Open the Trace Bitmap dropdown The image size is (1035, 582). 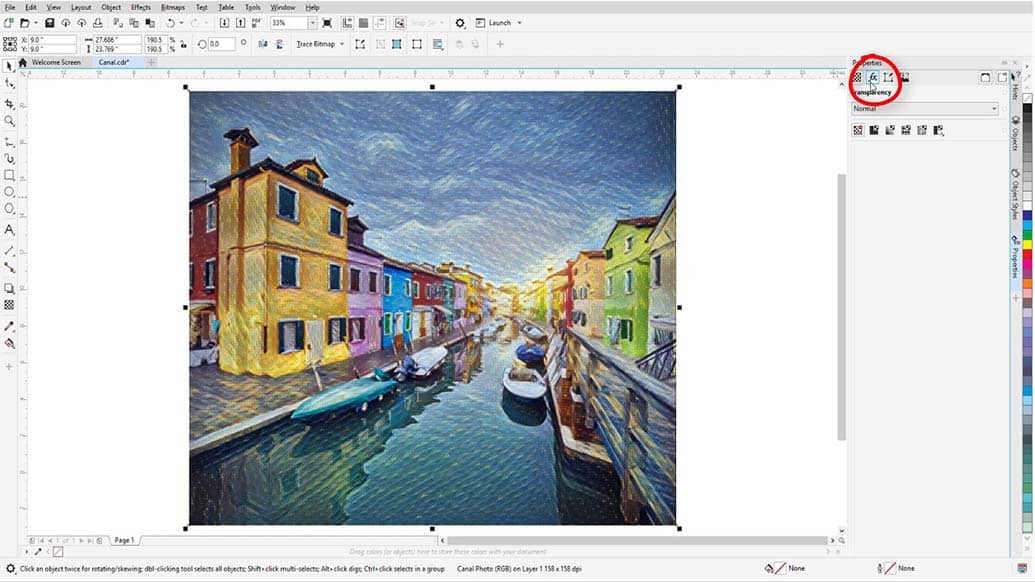click(342, 44)
